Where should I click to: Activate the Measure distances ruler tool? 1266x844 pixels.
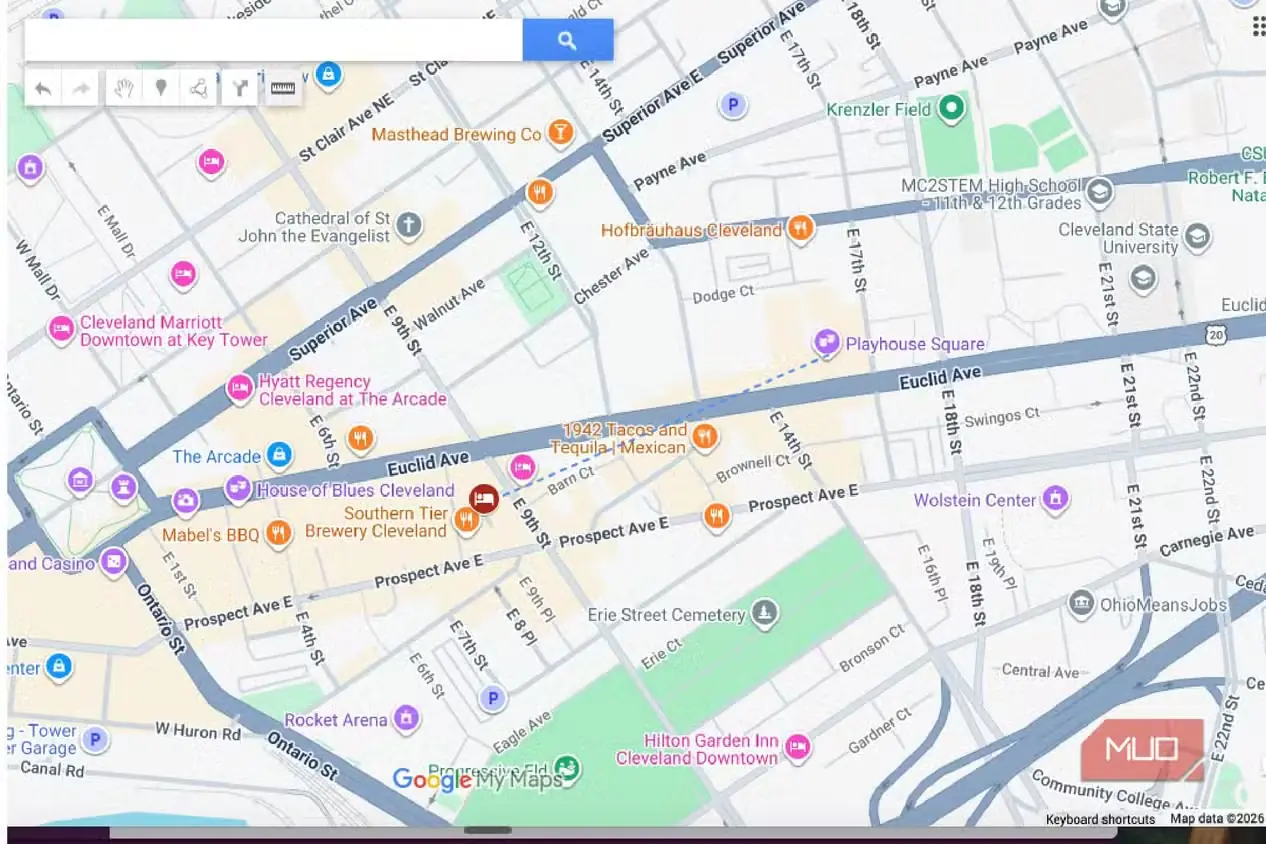point(284,88)
